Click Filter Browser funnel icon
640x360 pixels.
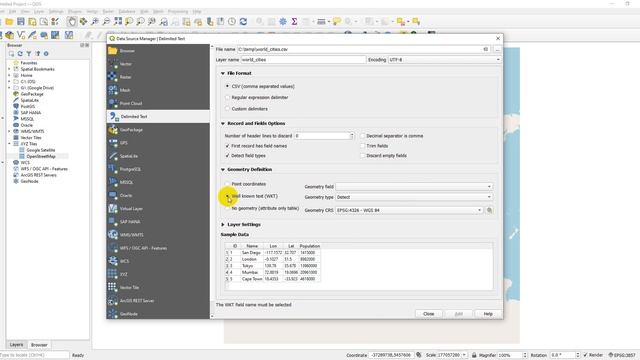tap(29, 53)
